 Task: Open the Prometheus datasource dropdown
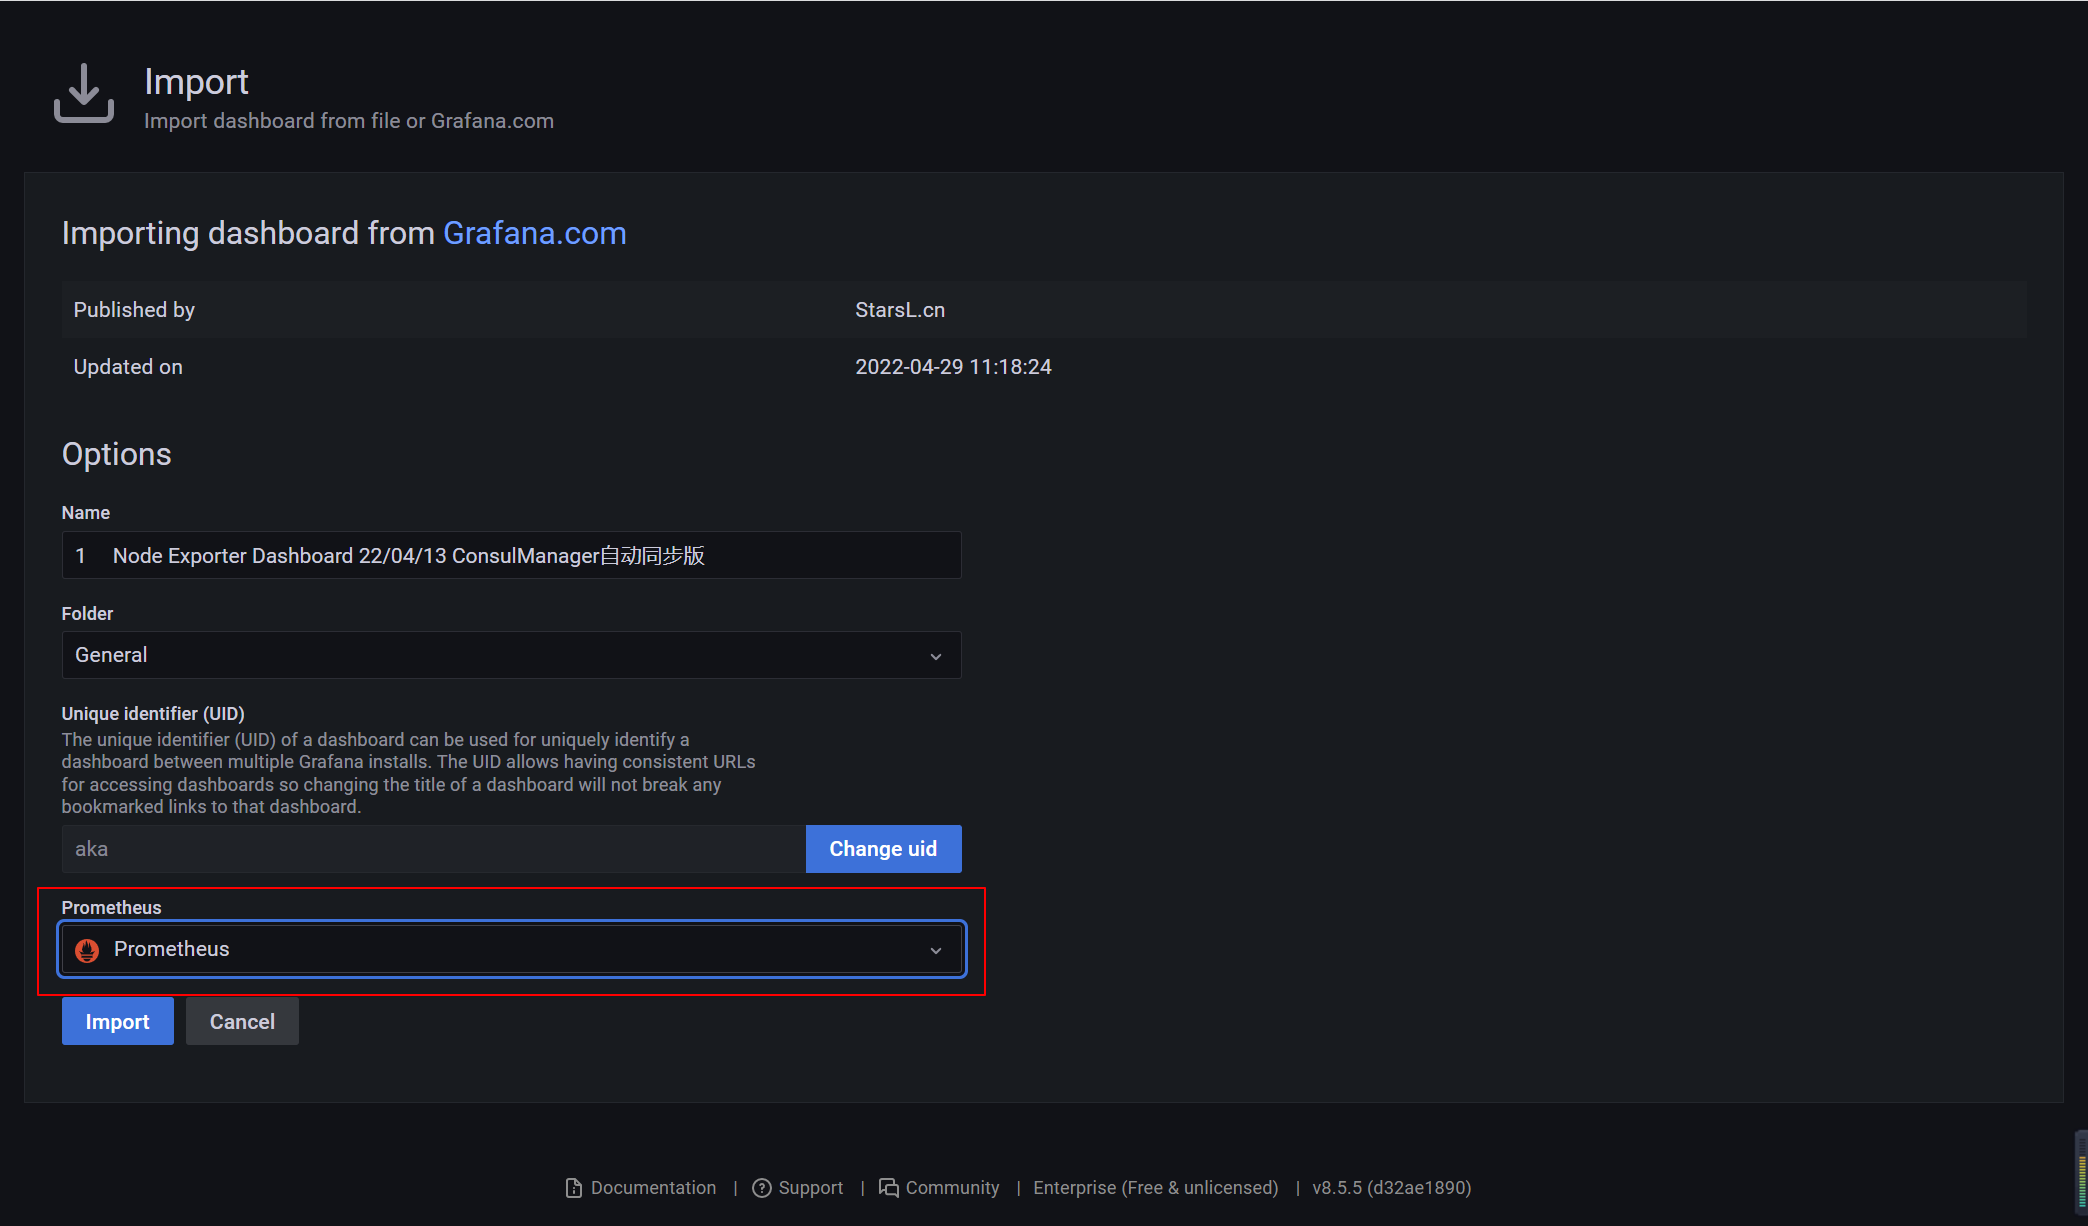pos(511,949)
